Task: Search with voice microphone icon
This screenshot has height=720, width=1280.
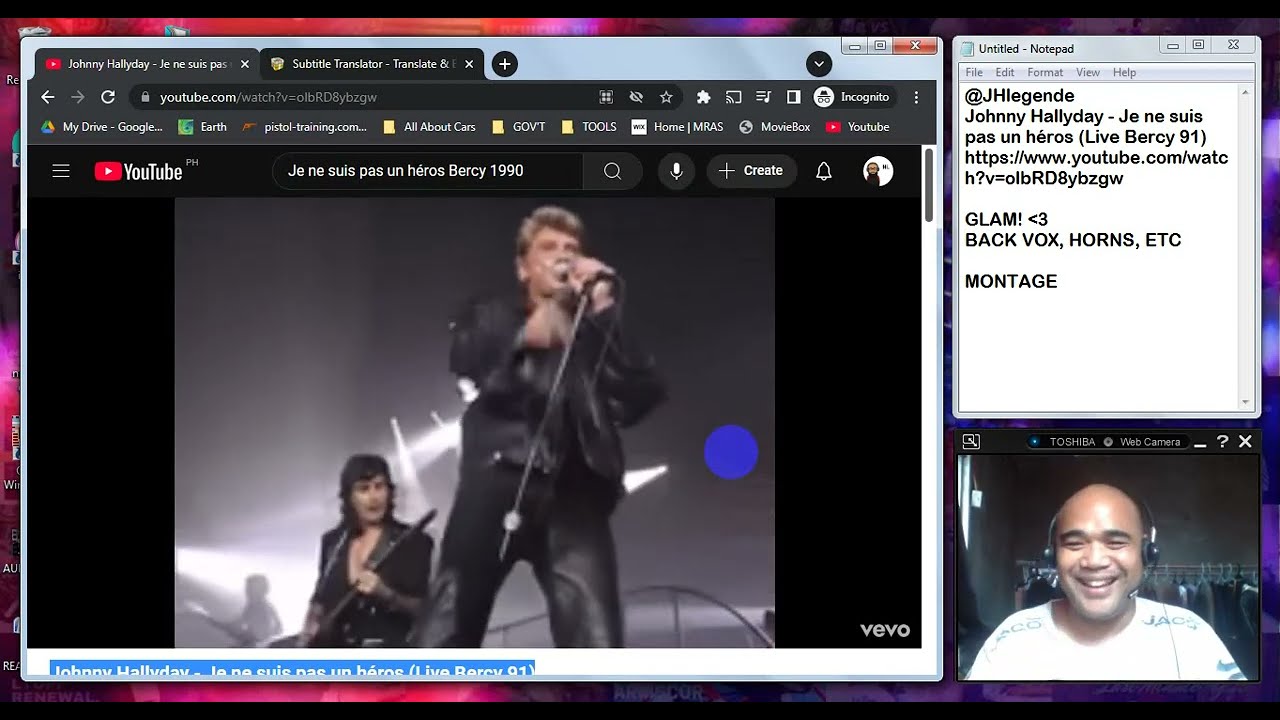Action: point(676,171)
